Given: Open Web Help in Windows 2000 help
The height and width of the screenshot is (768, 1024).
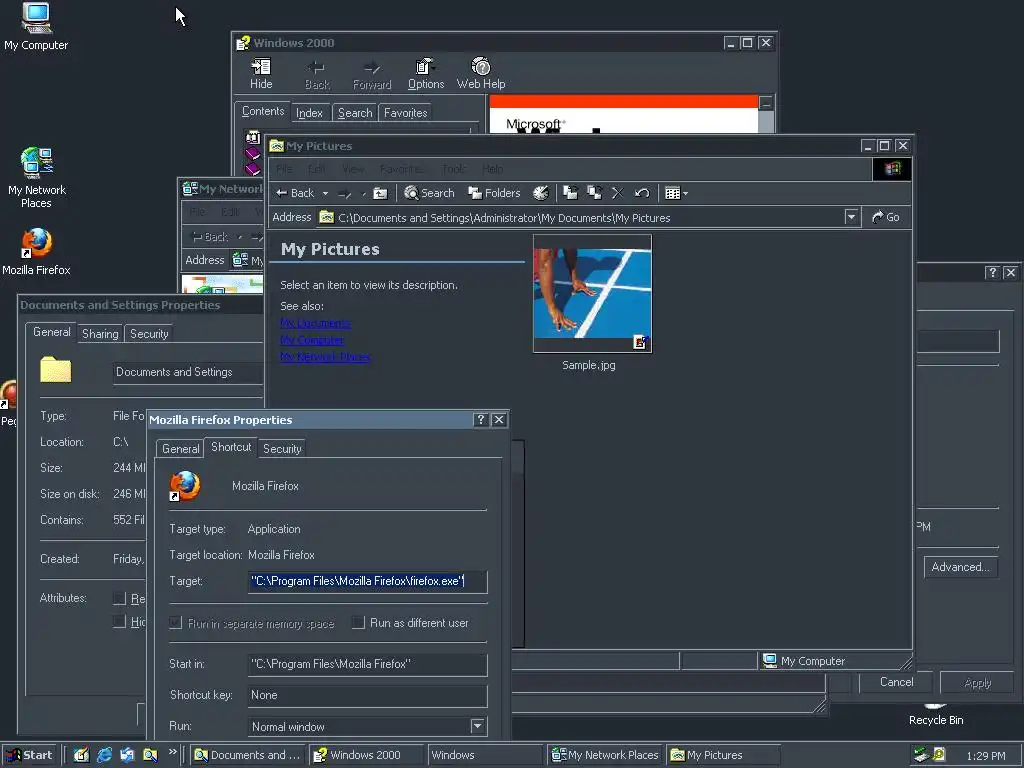Looking at the screenshot, I should point(481,74).
